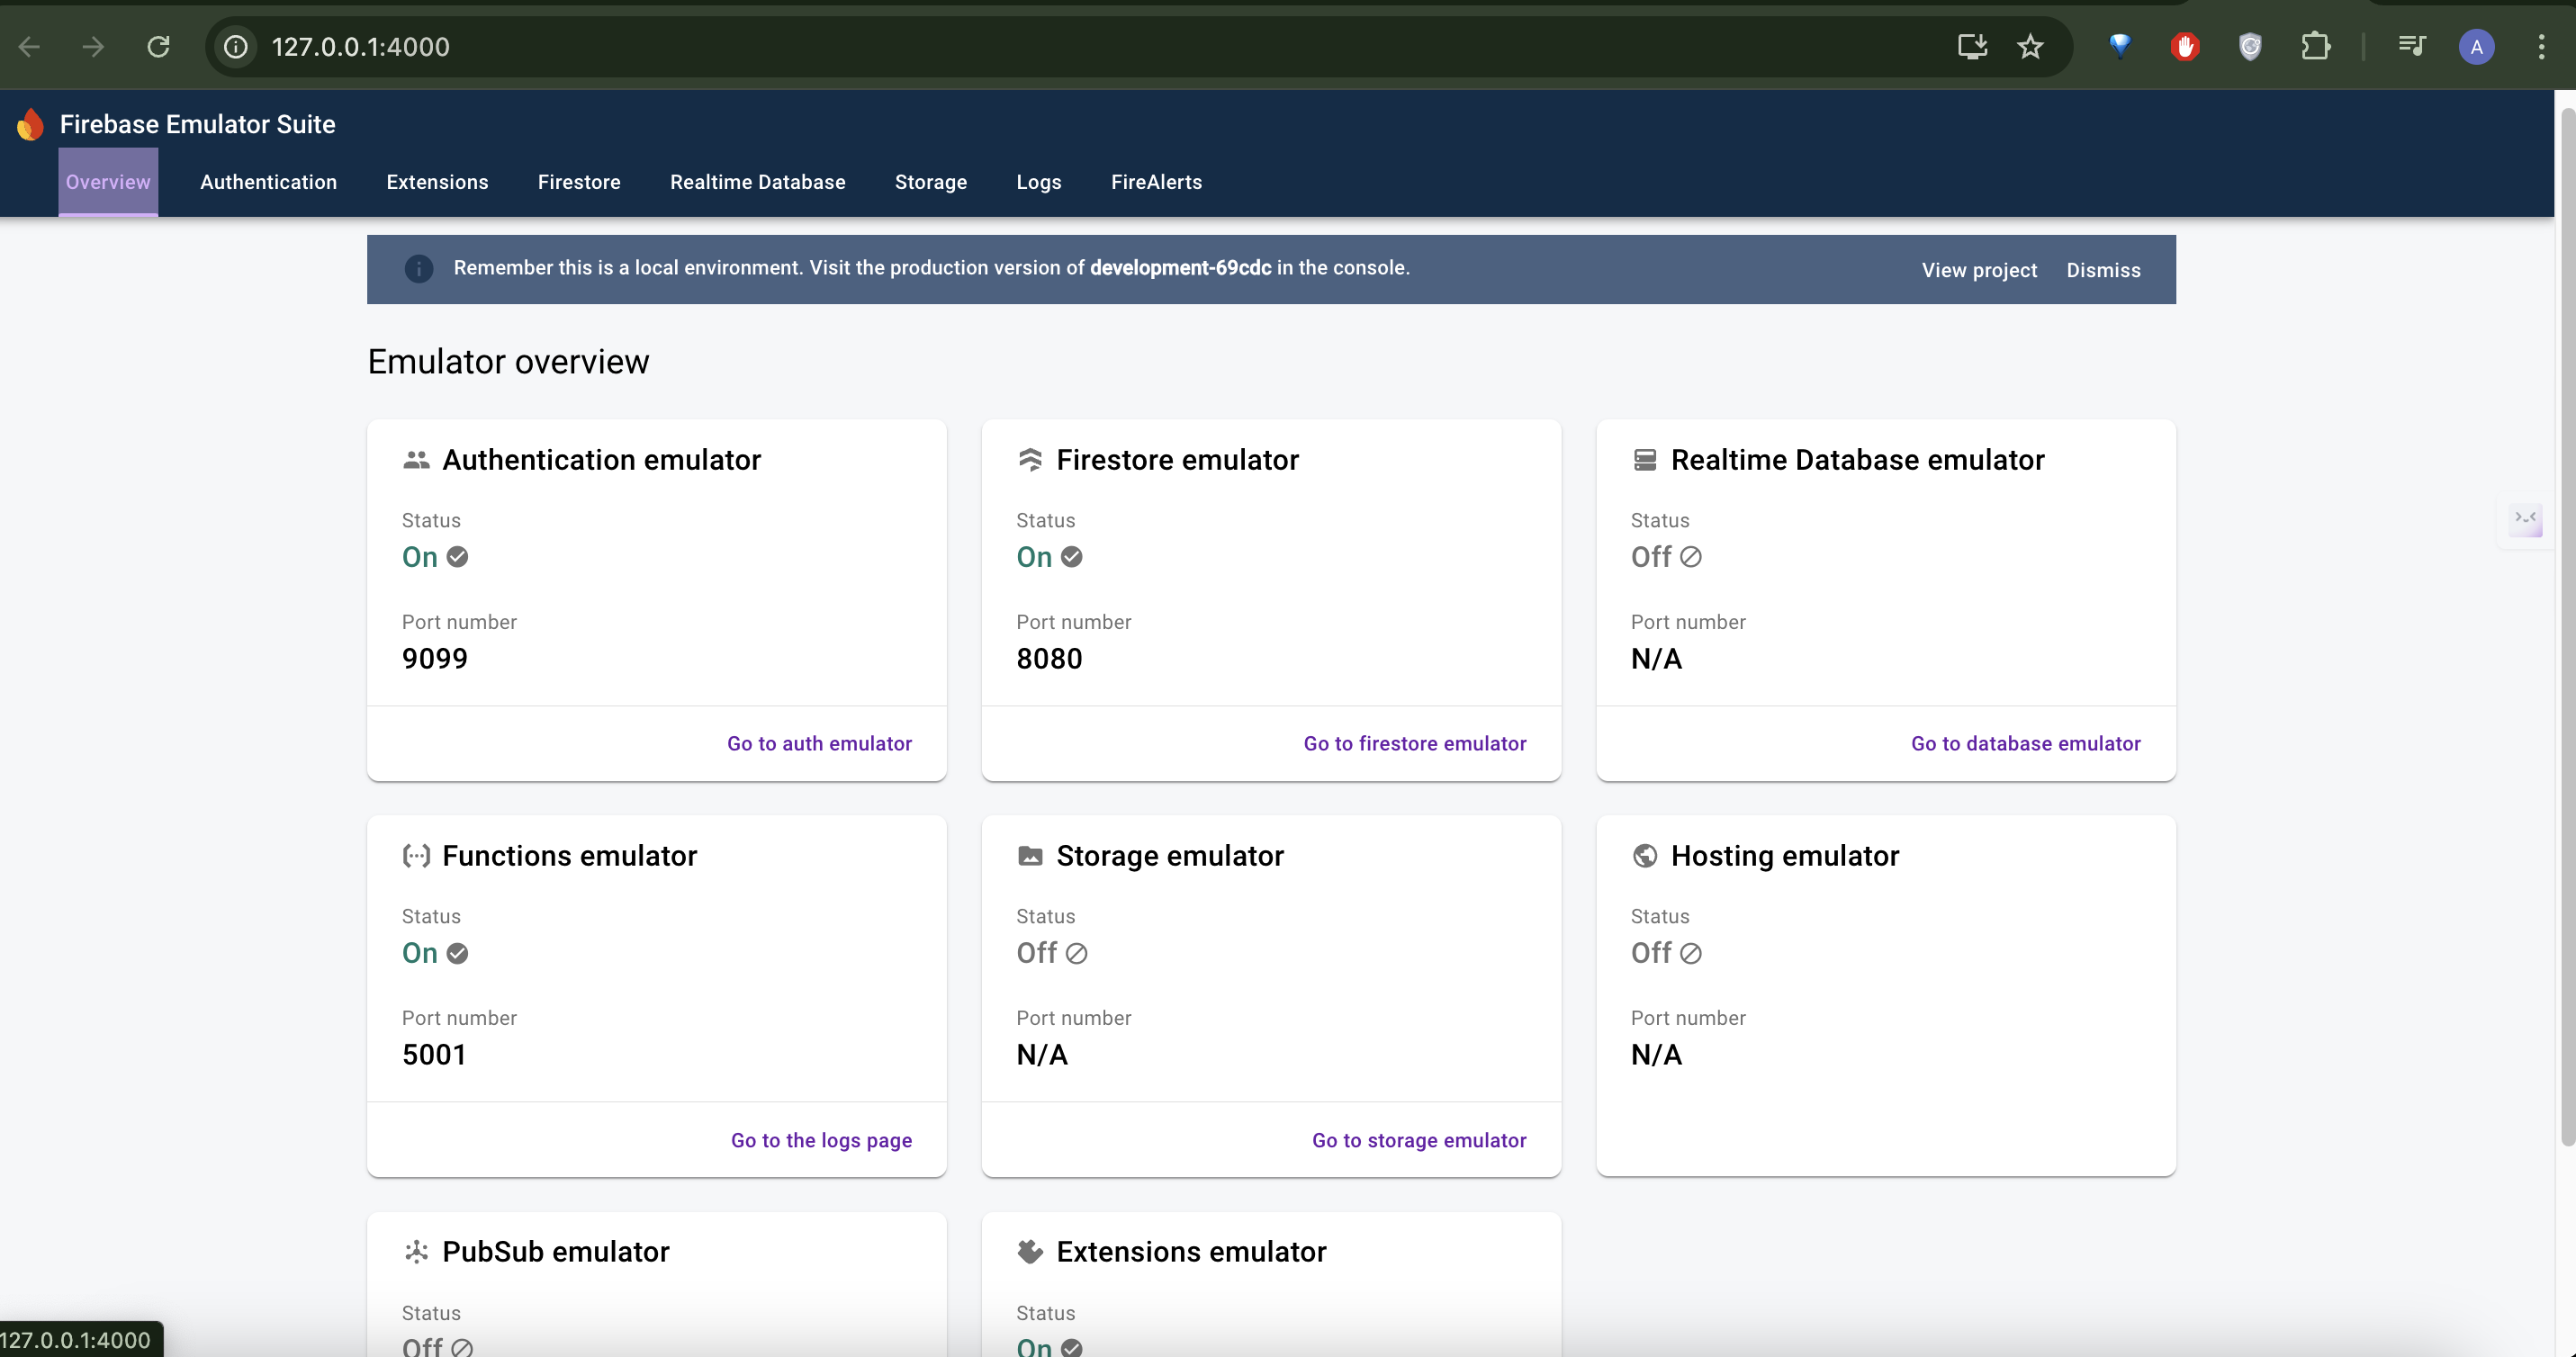Click the Authentication emulator people icon
2576x1357 pixels.
(416, 460)
